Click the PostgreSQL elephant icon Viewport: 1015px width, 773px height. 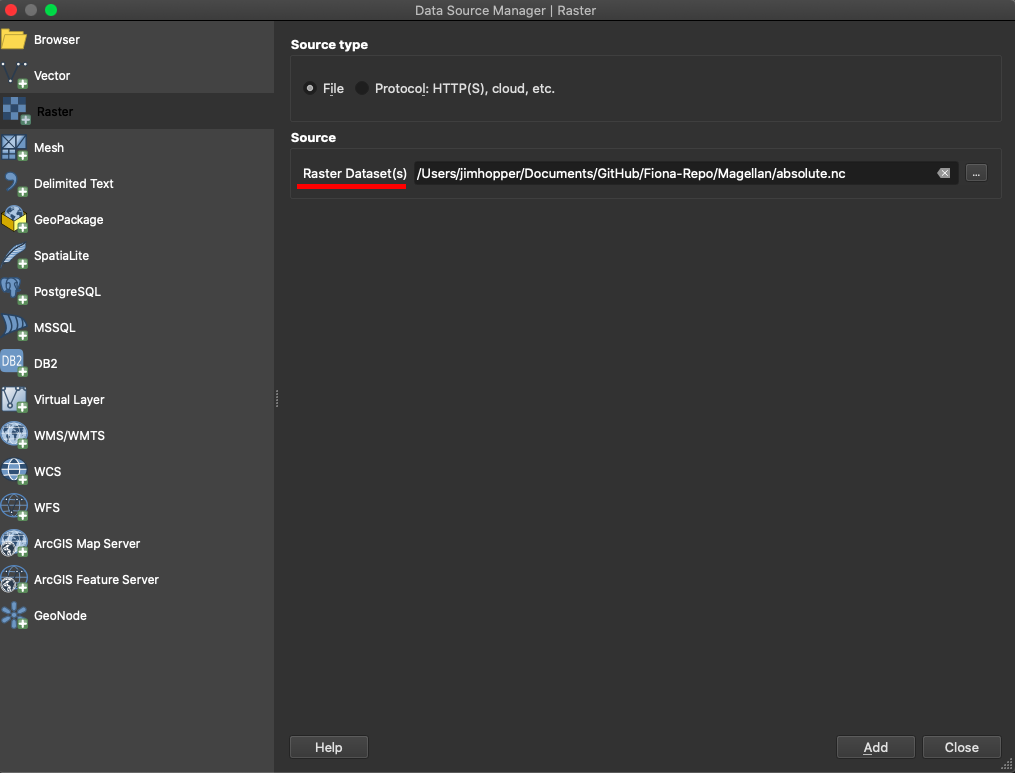pyautogui.click(x=15, y=292)
